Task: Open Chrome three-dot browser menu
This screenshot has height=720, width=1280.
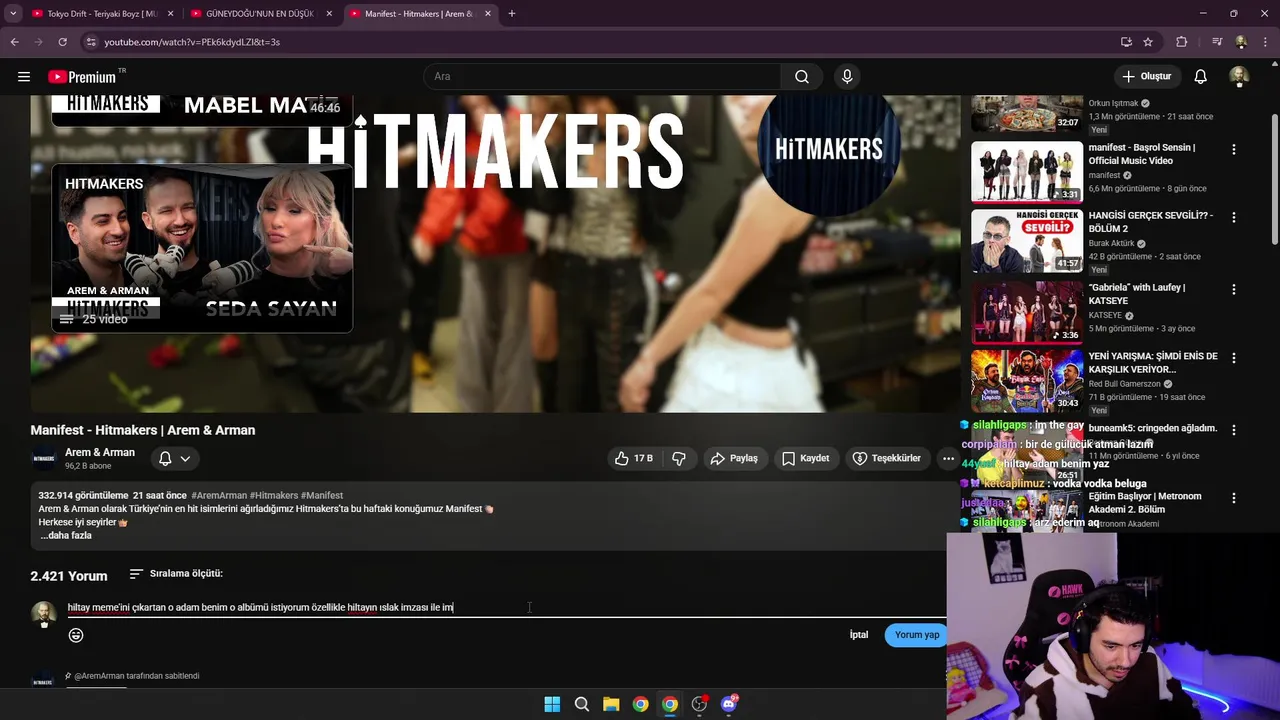Action: (1265, 42)
